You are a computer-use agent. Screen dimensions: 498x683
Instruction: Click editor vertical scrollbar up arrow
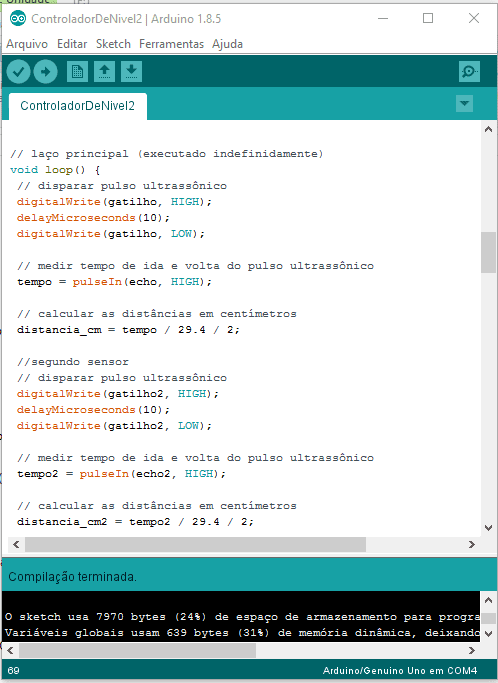point(488,129)
